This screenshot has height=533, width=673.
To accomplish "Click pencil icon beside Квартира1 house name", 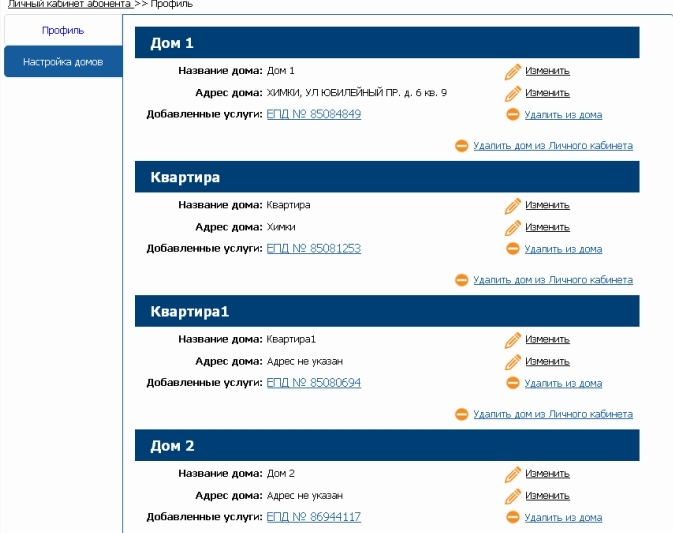I will click(512, 340).
